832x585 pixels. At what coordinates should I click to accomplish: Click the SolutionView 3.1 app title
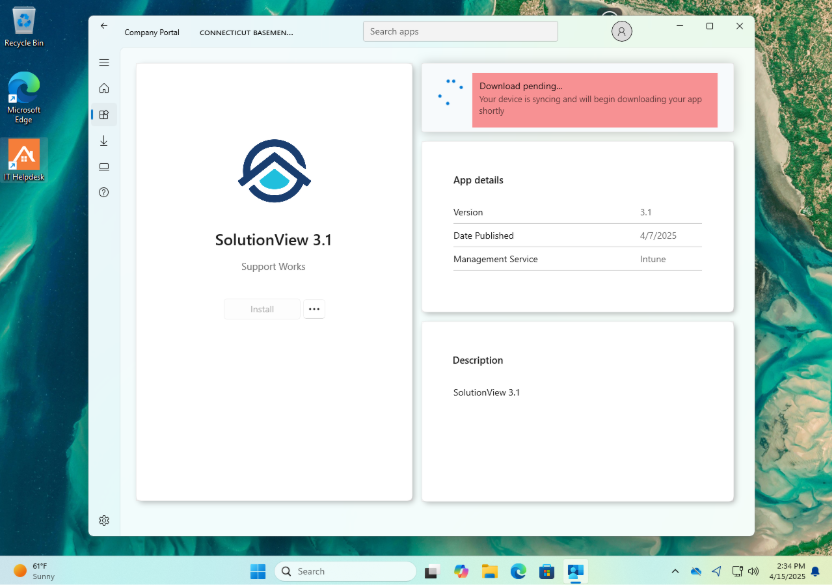[x=273, y=240]
